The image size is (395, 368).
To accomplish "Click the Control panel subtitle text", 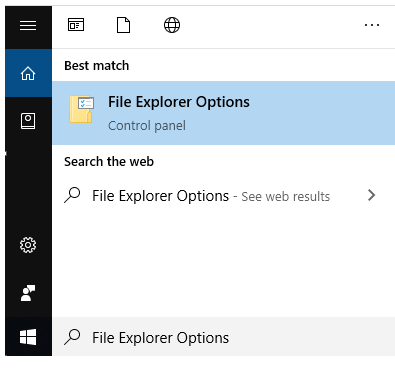I will click(x=147, y=126).
